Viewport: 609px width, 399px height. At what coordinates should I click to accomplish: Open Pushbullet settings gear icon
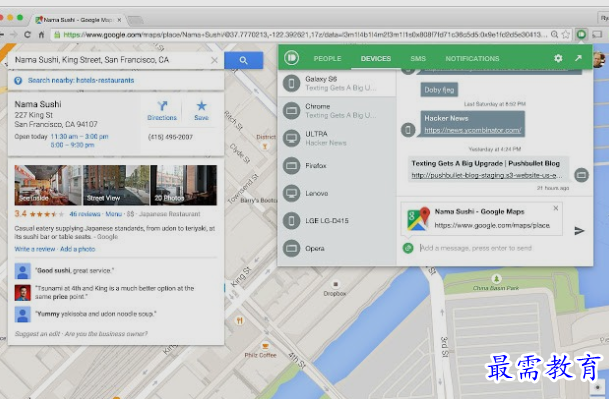point(558,58)
